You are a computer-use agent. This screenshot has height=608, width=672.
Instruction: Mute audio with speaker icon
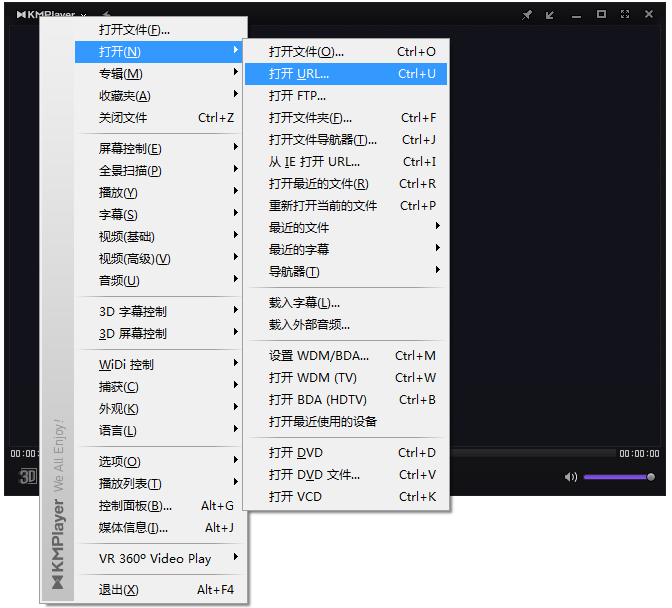pyautogui.click(x=571, y=477)
